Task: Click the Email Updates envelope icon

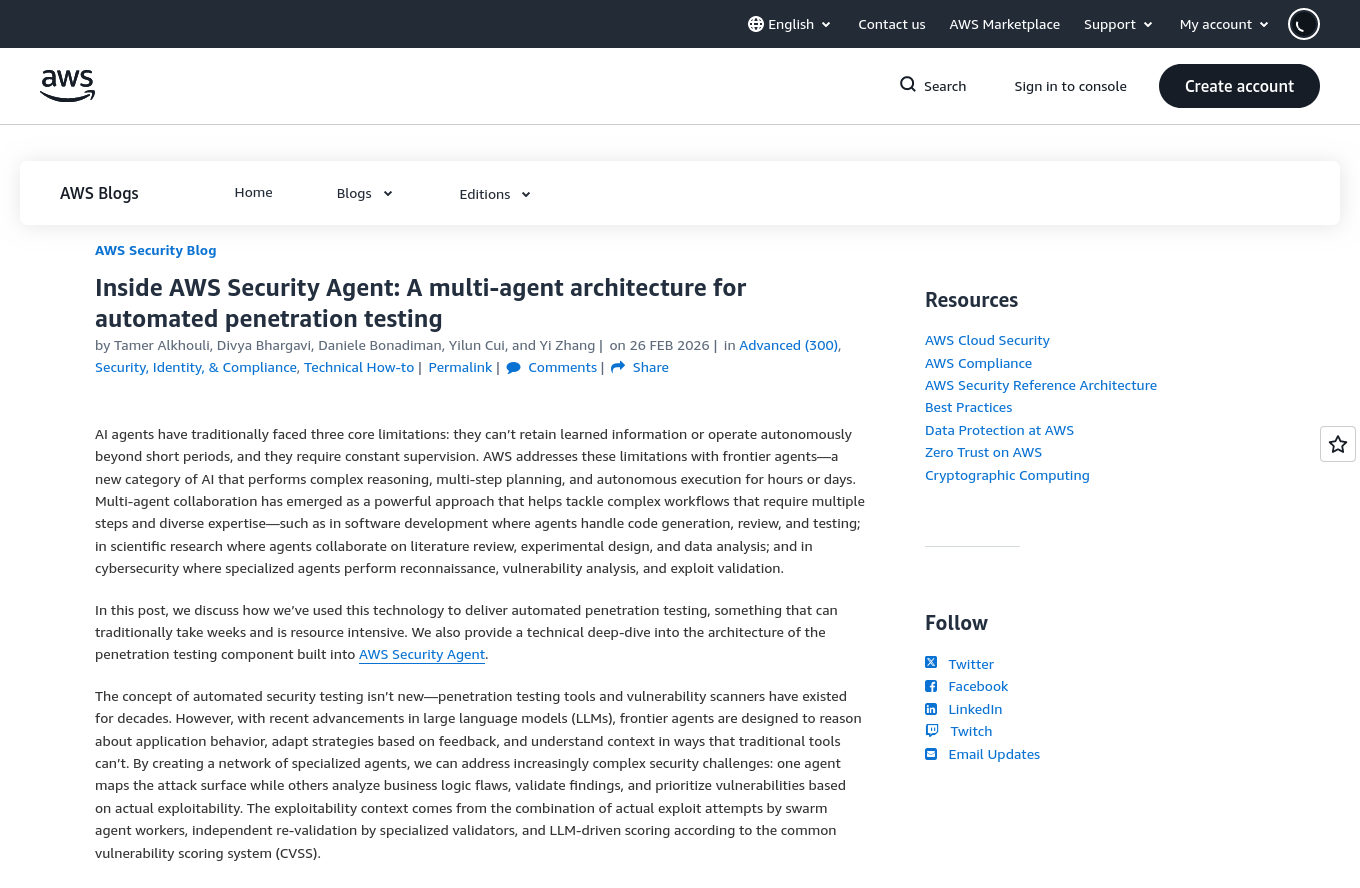Action: (931, 754)
